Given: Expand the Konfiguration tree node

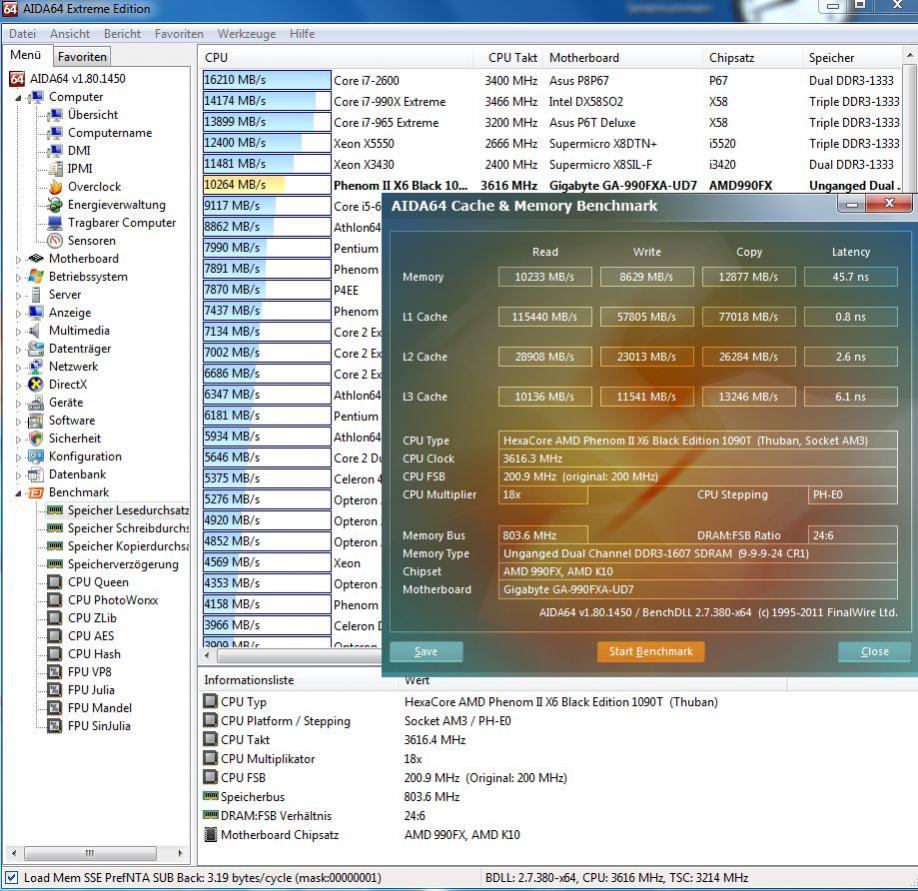Looking at the screenshot, I should (x=18, y=457).
